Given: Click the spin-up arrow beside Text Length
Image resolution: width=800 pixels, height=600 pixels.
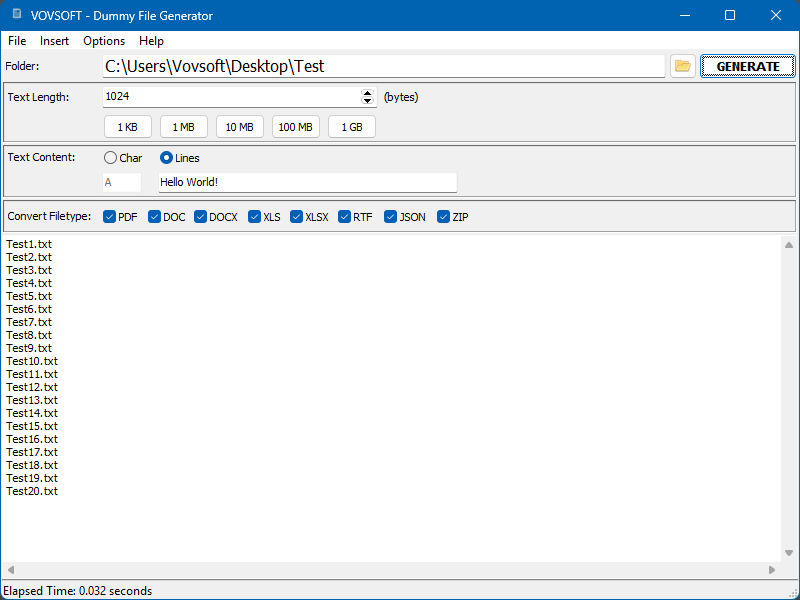Looking at the screenshot, I should [x=367, y=92].
